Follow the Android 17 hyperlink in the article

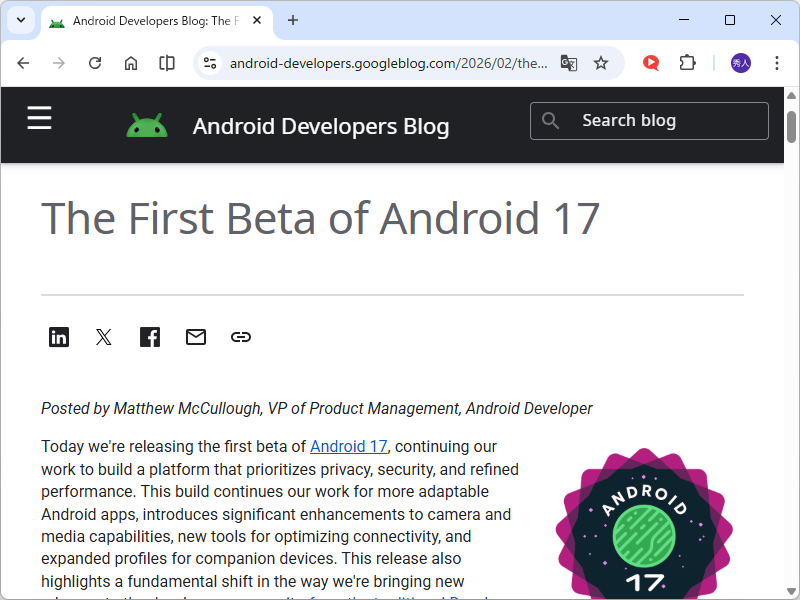click(x=348, y=446)
